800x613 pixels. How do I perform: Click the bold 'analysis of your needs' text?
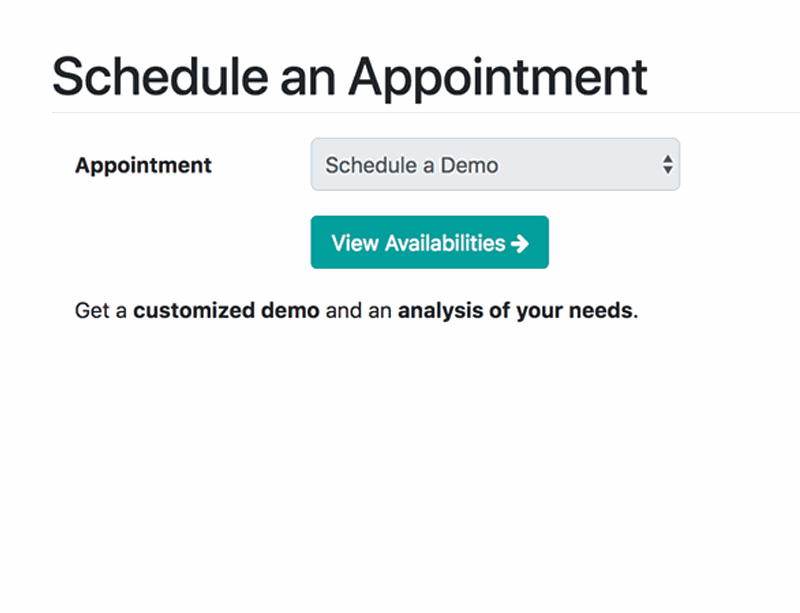[515, 310]
